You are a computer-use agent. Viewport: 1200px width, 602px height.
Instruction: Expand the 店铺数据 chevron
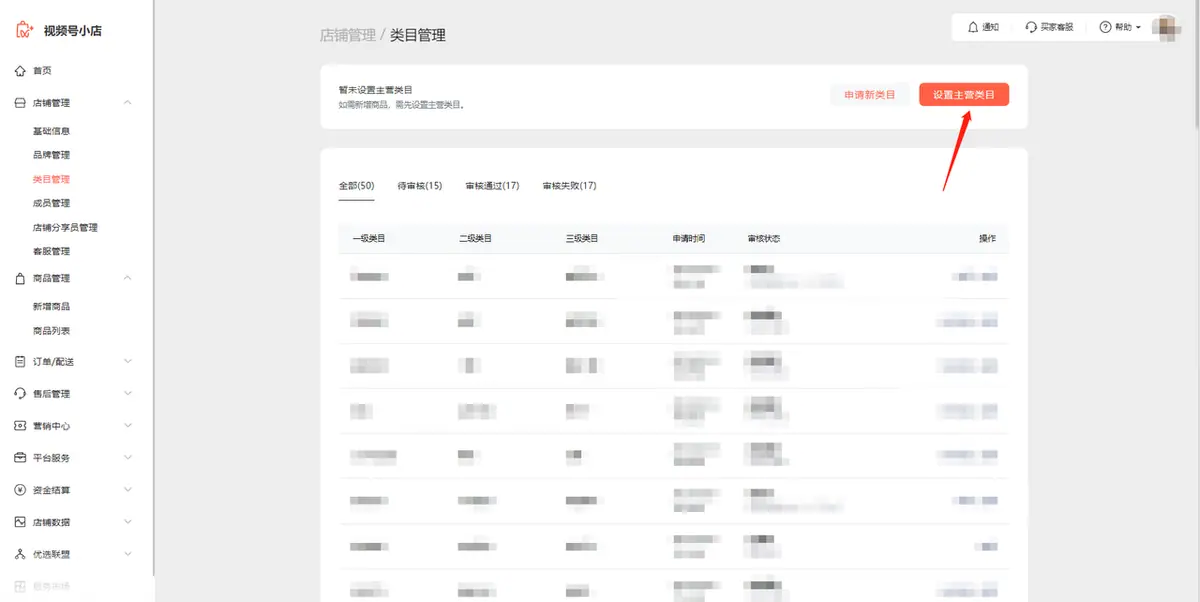(128, 522)
